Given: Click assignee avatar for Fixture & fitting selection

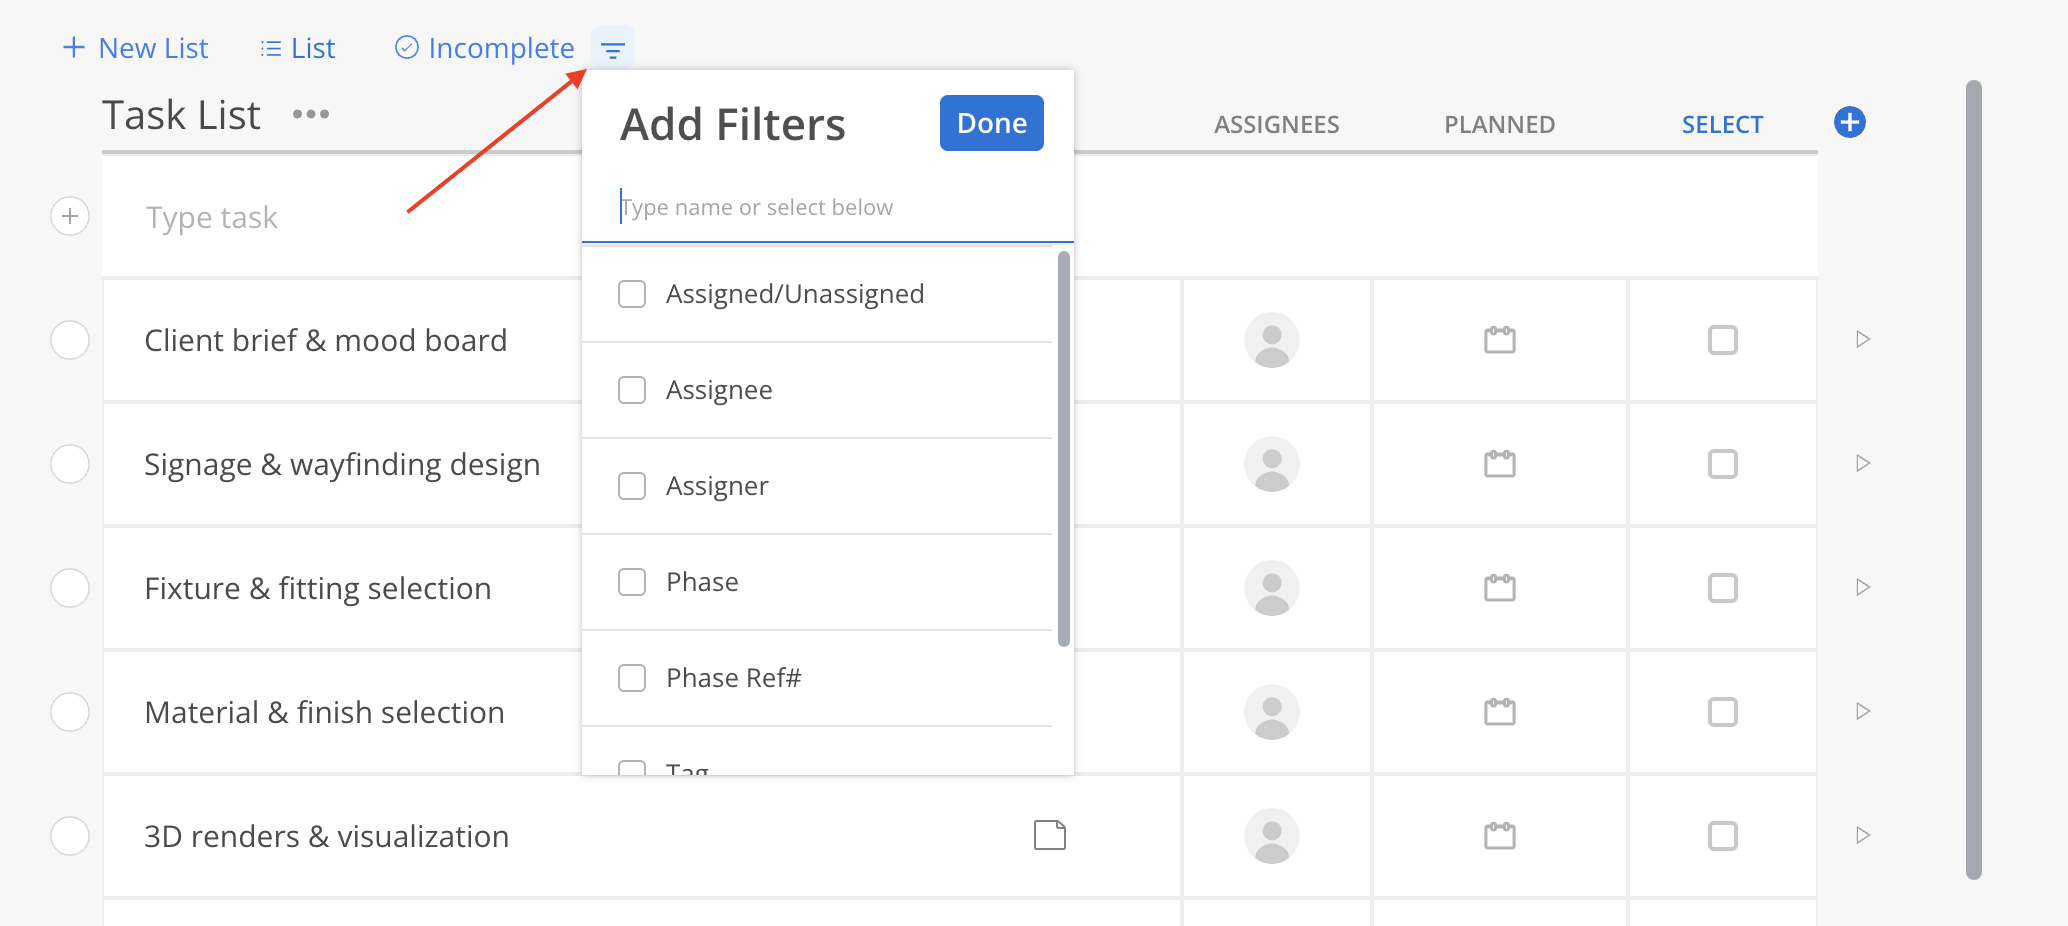Looking at the screenshot, I should coord(1271,588).
